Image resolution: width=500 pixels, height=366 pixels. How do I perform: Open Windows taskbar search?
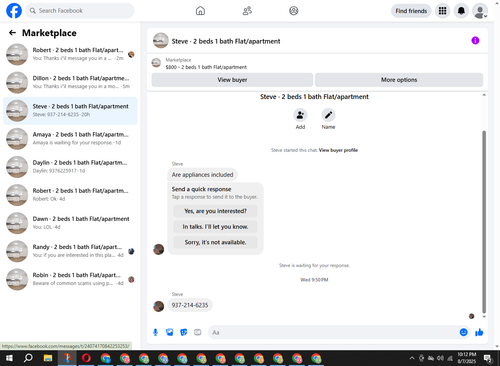pyautogui.click(x=28, y=358)
